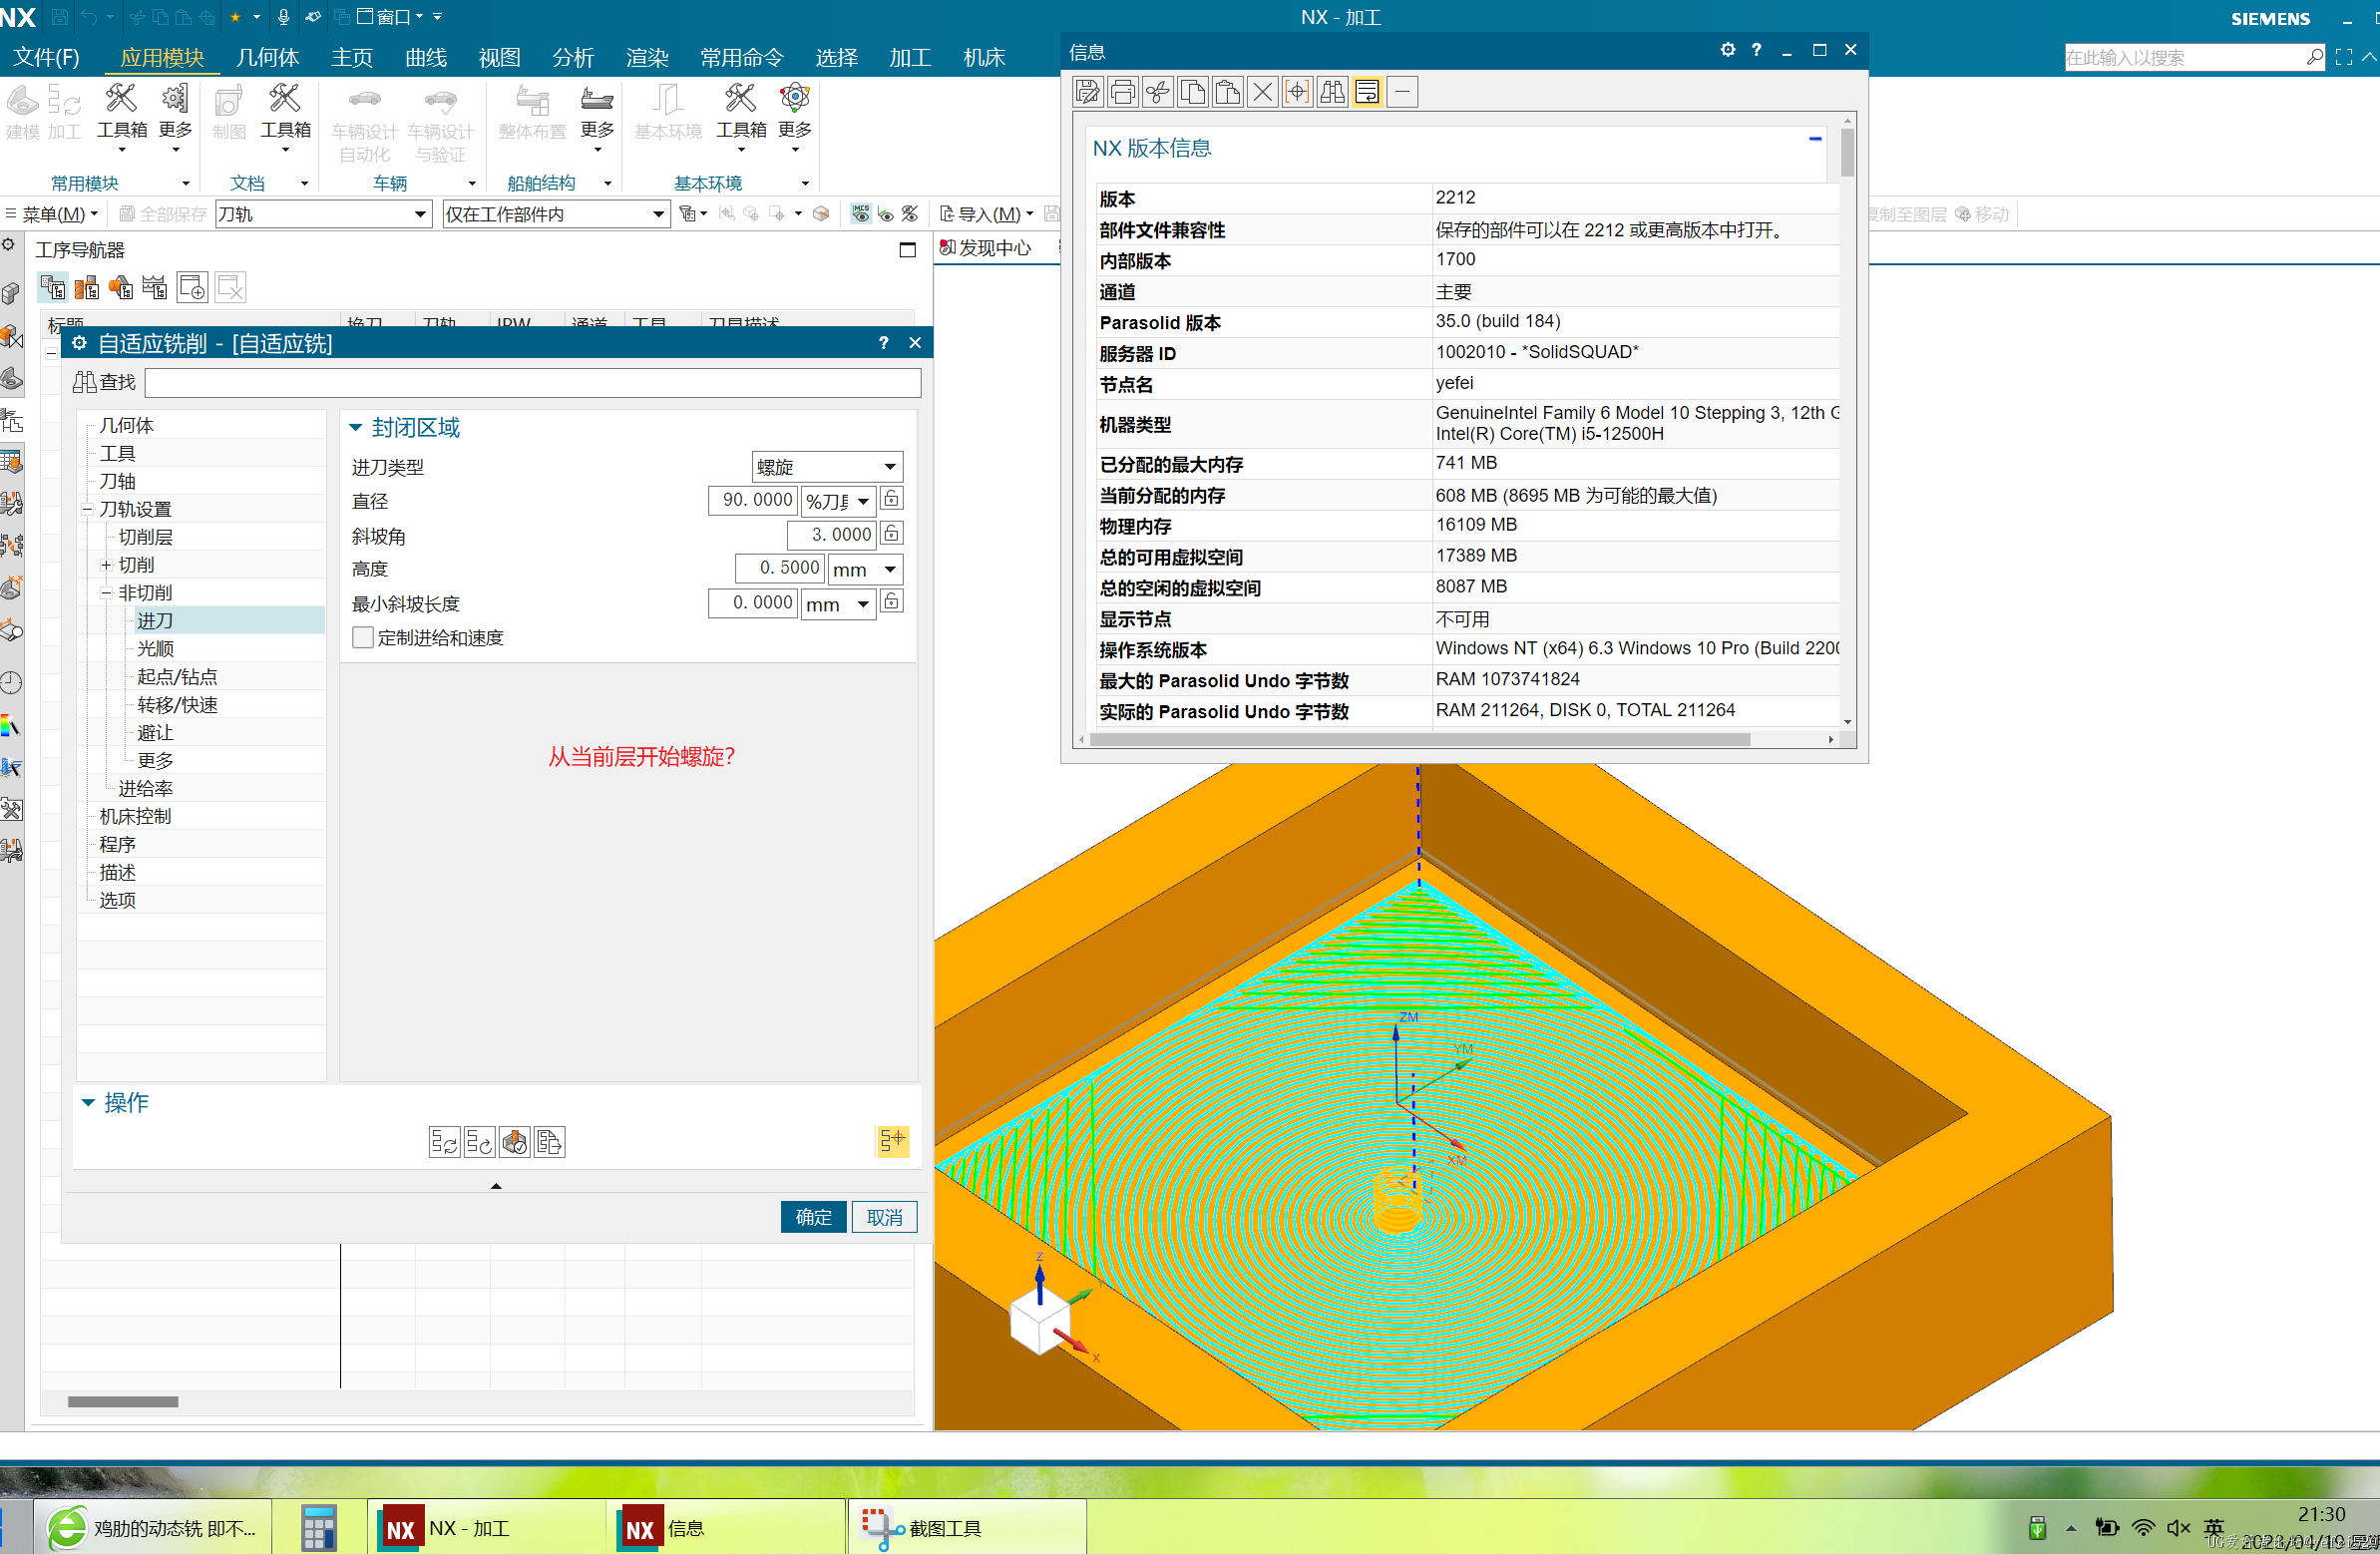Click Cut scissors icon in 信息 window

point(1158,92)
